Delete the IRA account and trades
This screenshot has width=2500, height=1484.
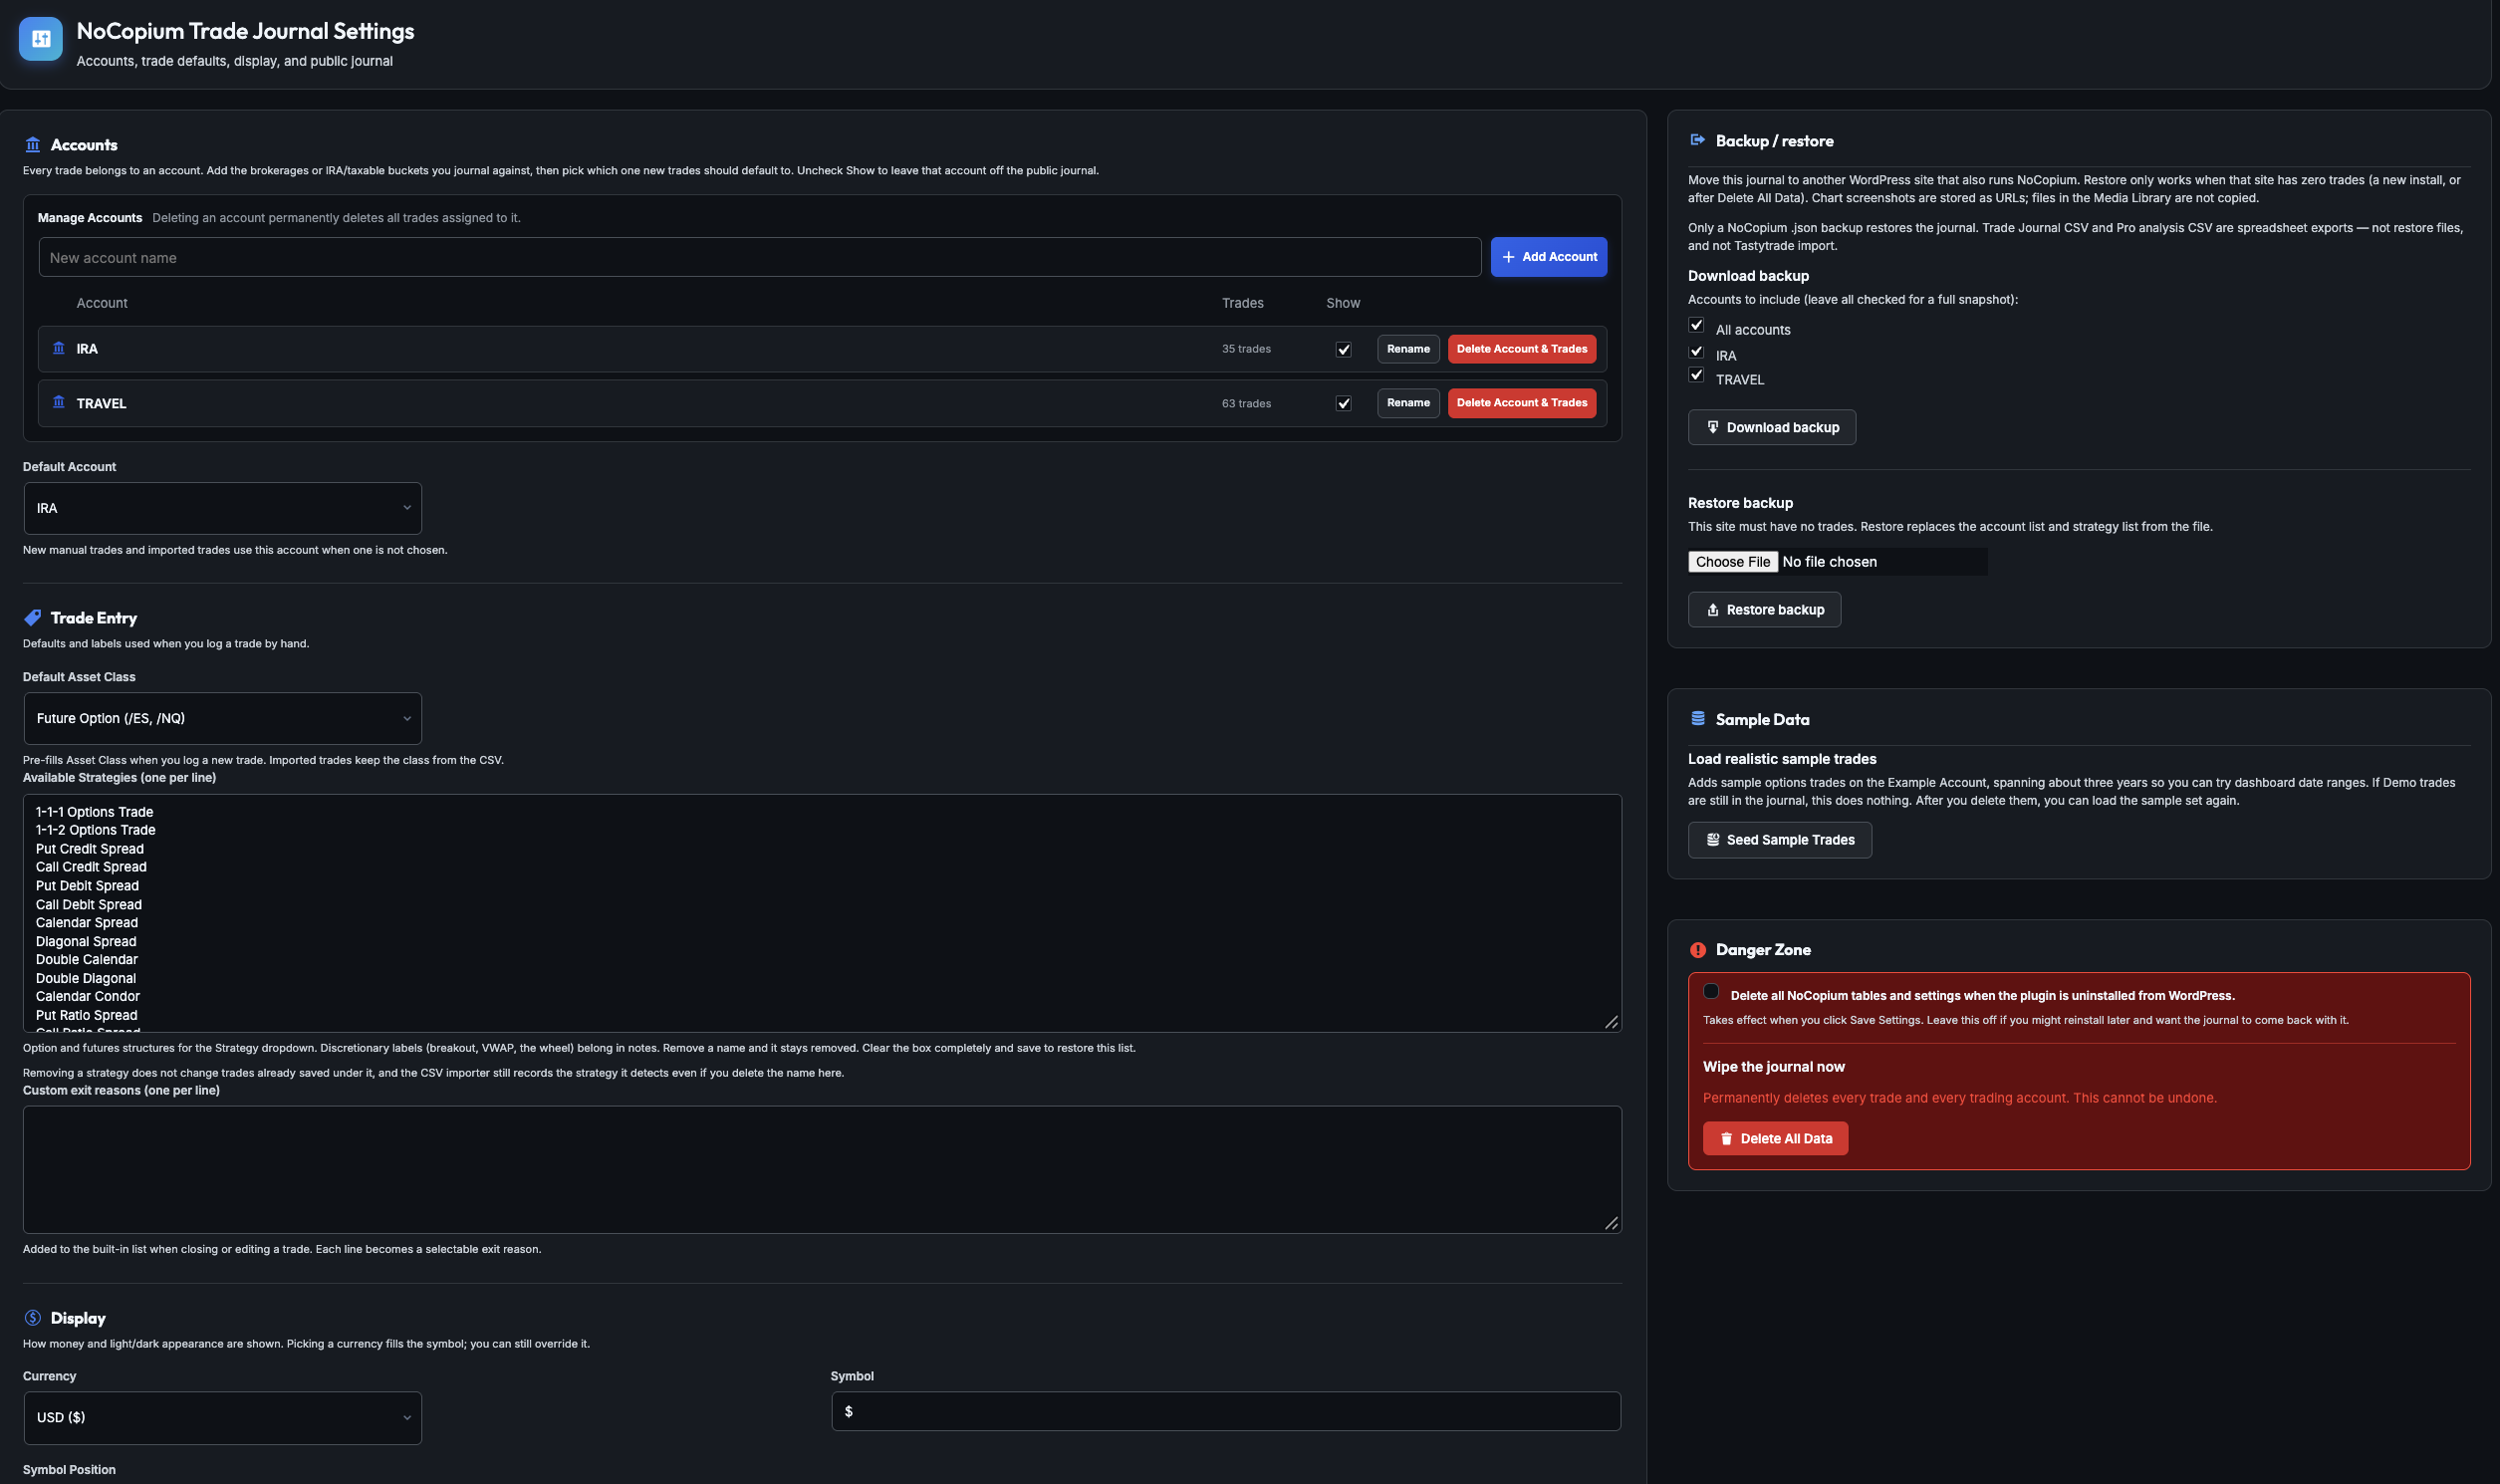(1521, 349)
